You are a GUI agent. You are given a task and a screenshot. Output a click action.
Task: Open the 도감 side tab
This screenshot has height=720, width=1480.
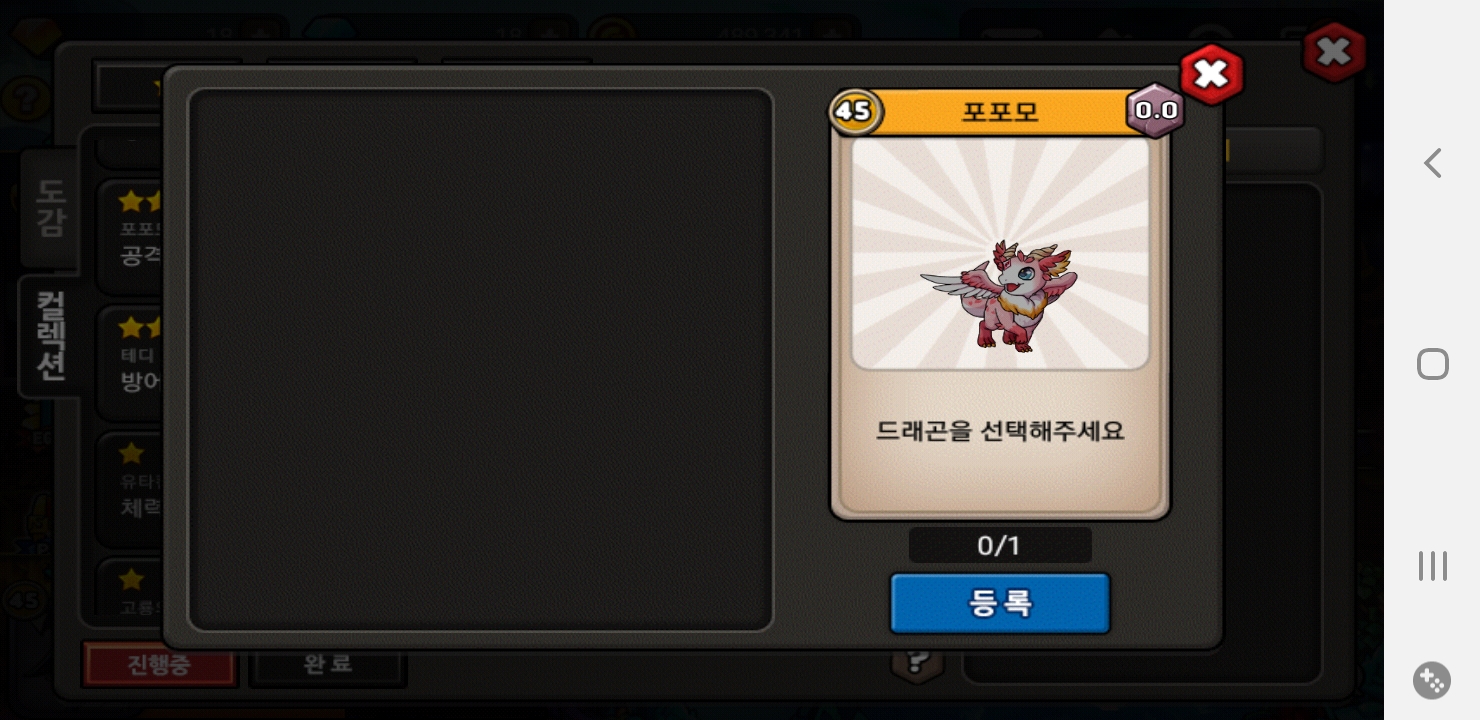point(50,208)
